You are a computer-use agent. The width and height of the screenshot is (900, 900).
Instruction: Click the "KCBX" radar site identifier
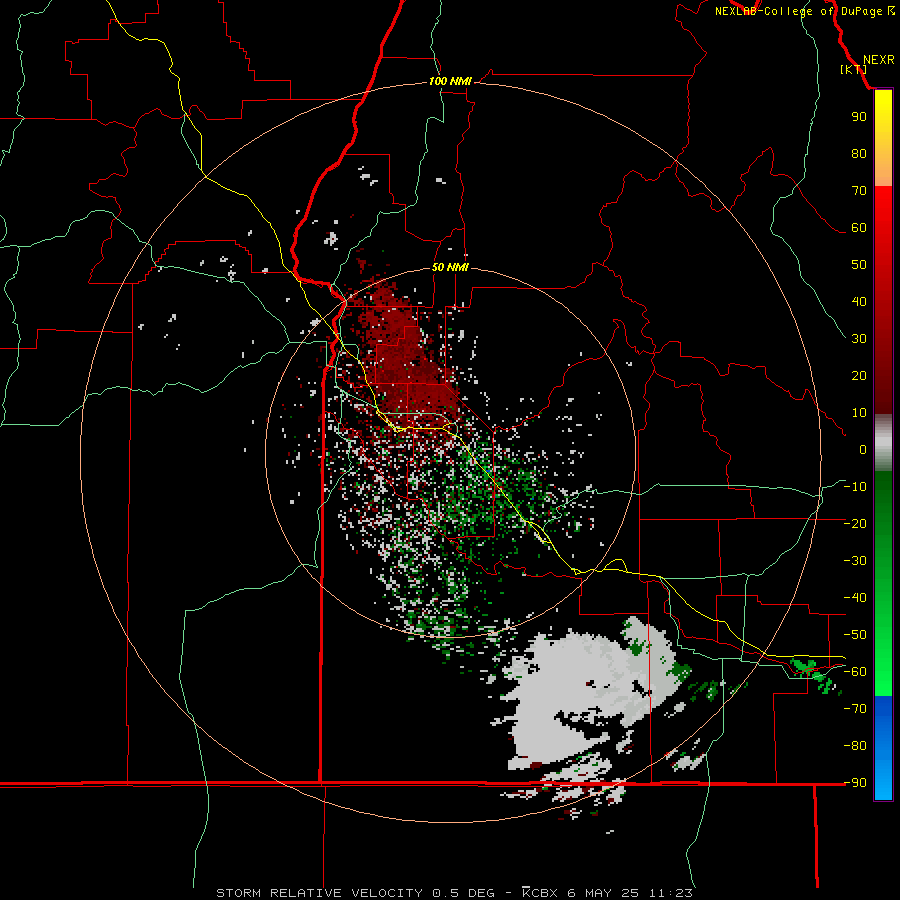pos(540,893)
